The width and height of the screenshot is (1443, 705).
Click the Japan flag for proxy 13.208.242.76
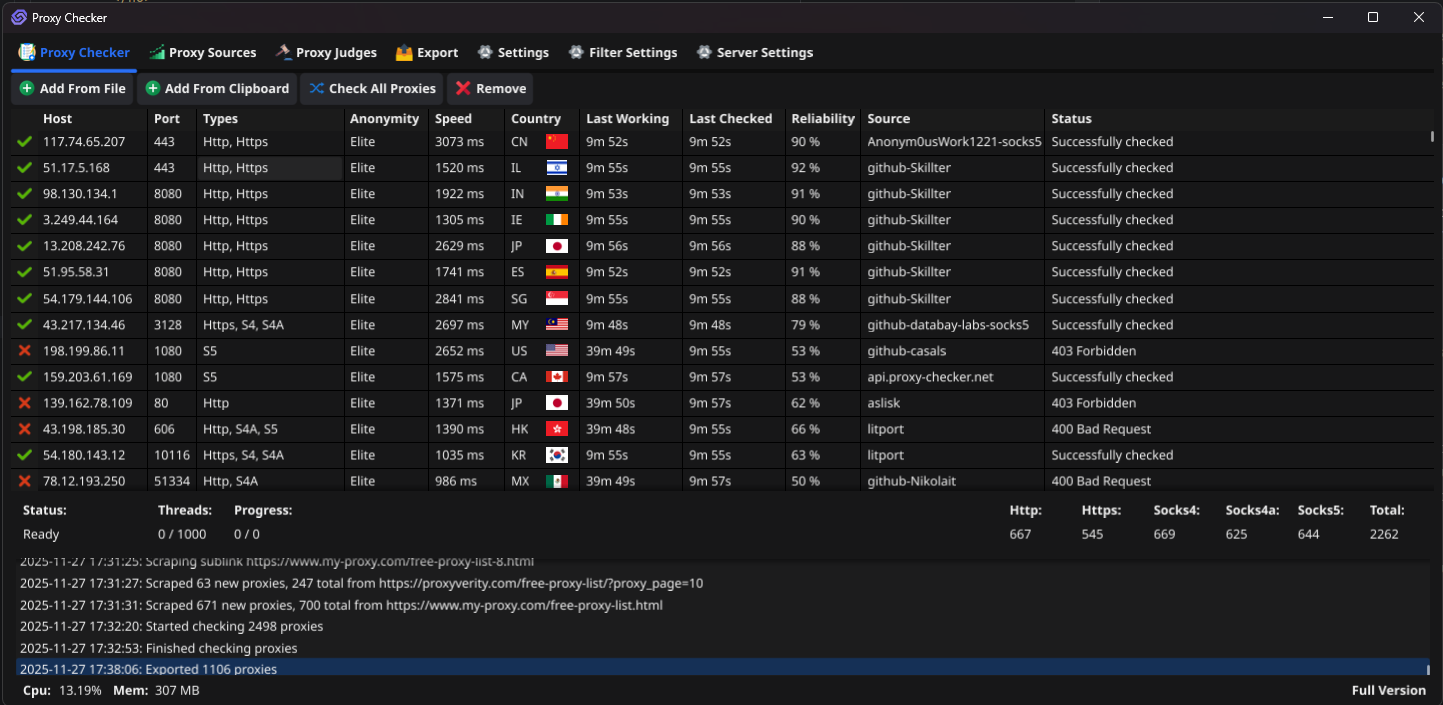click(556, 245)
